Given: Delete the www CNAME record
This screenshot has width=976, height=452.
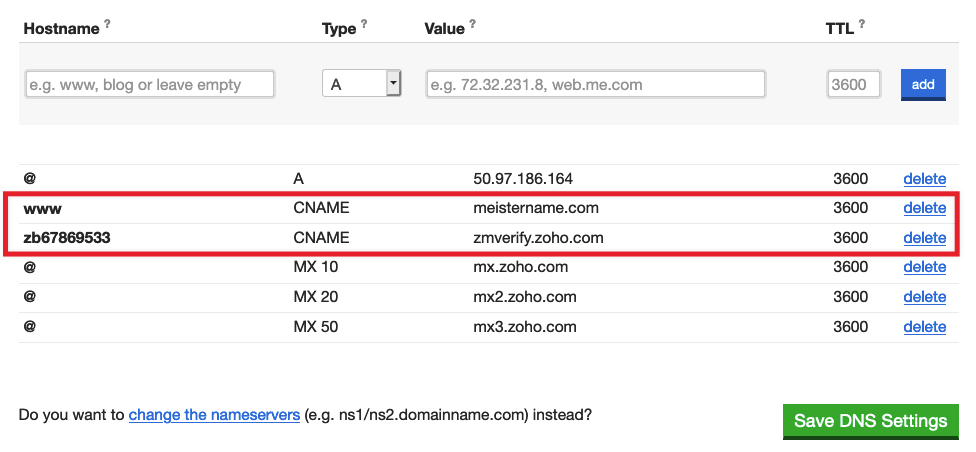Looking at the screenshot, I should pyautogui.click(x=924, y=208).
